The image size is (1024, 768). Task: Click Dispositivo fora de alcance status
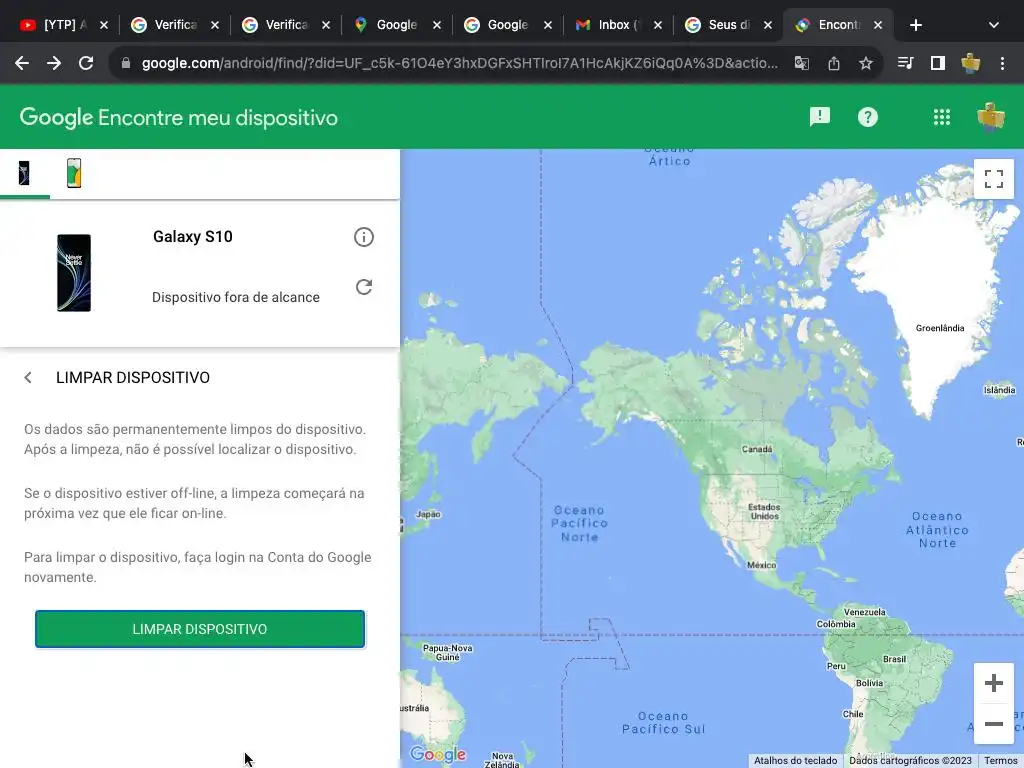236,297
